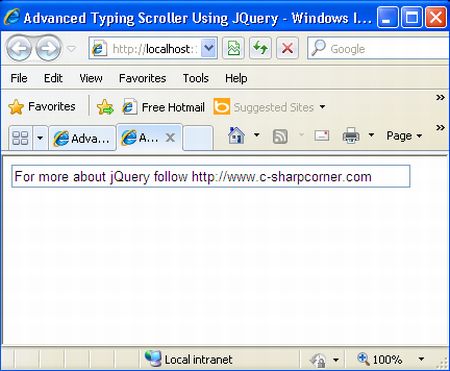Image resolution: width=450 pixels, height=371 pixels.
Task: Open the Protected Mode security status icon
Action: (317, 360)
